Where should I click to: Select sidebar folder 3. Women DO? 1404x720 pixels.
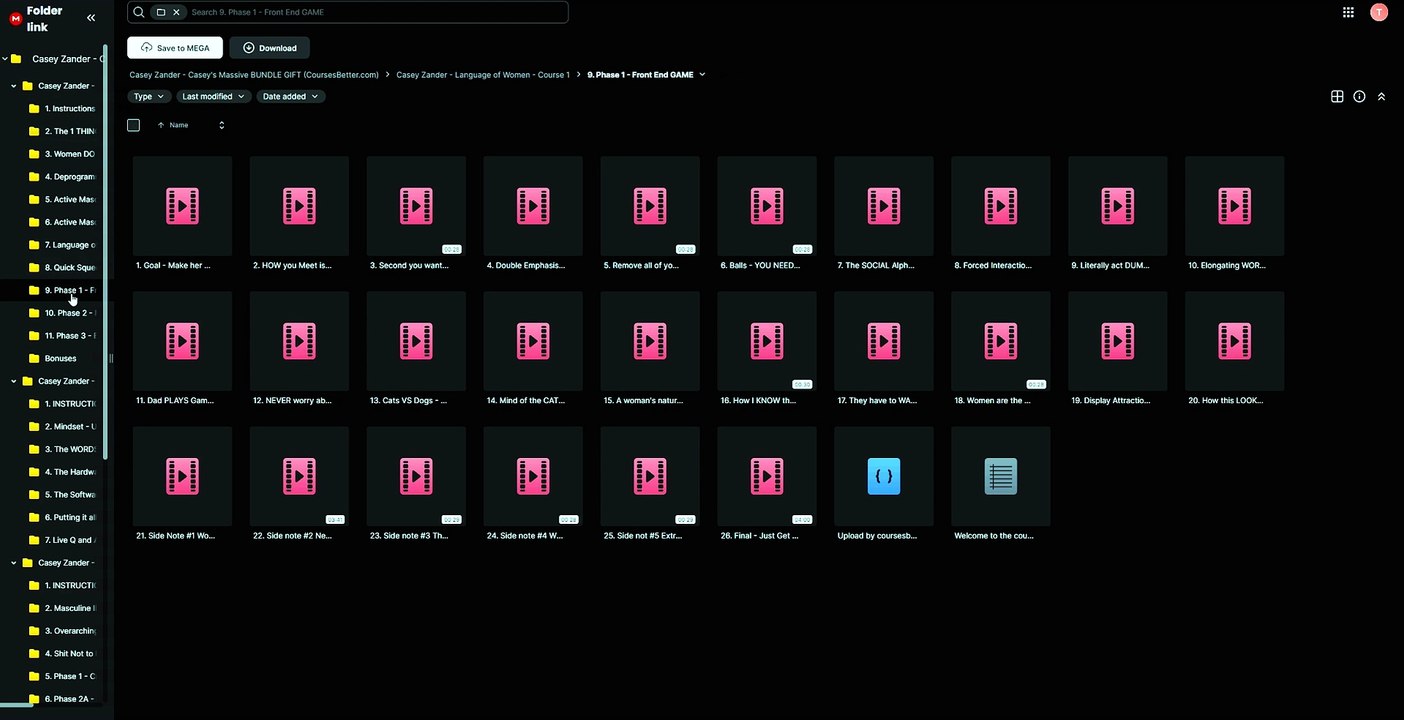pos(62,154)
